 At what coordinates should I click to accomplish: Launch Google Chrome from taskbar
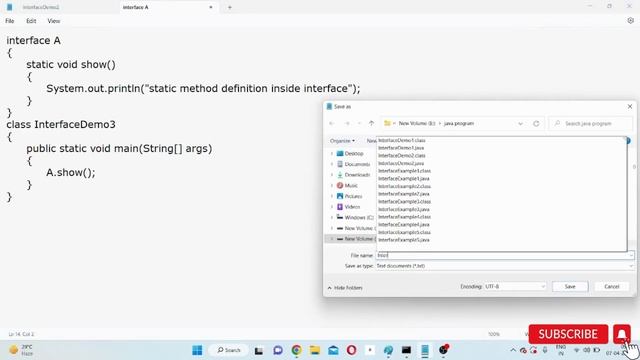click(296, 350)
